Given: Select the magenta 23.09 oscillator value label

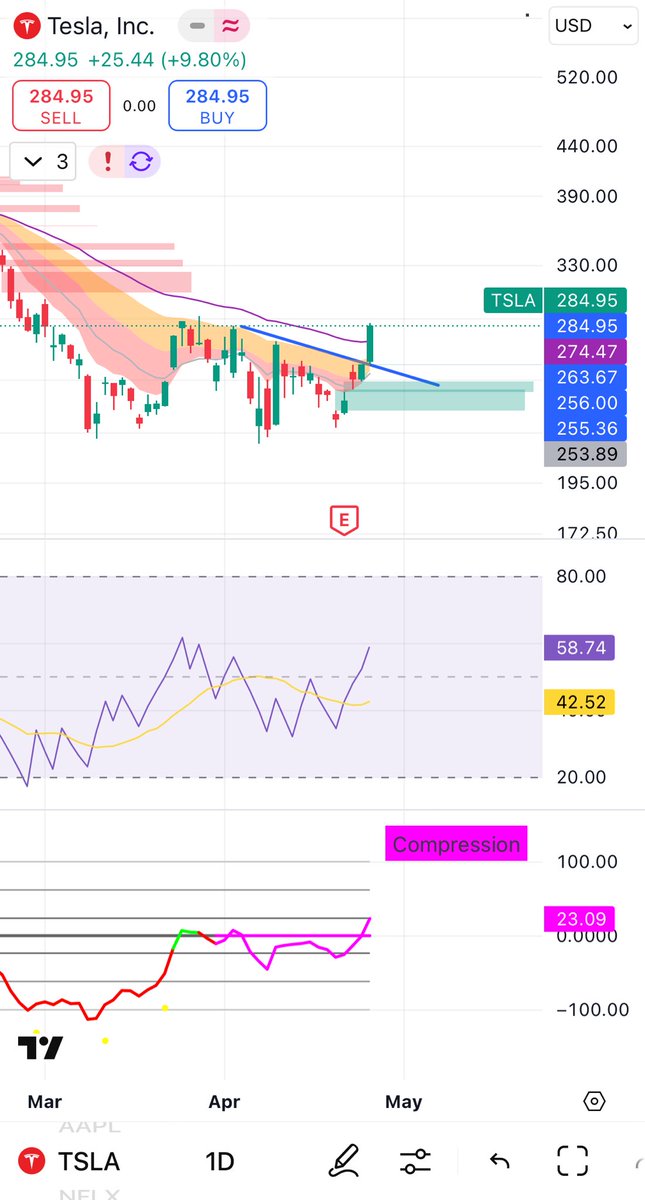Looking at the screenshot, I should 579,918.
